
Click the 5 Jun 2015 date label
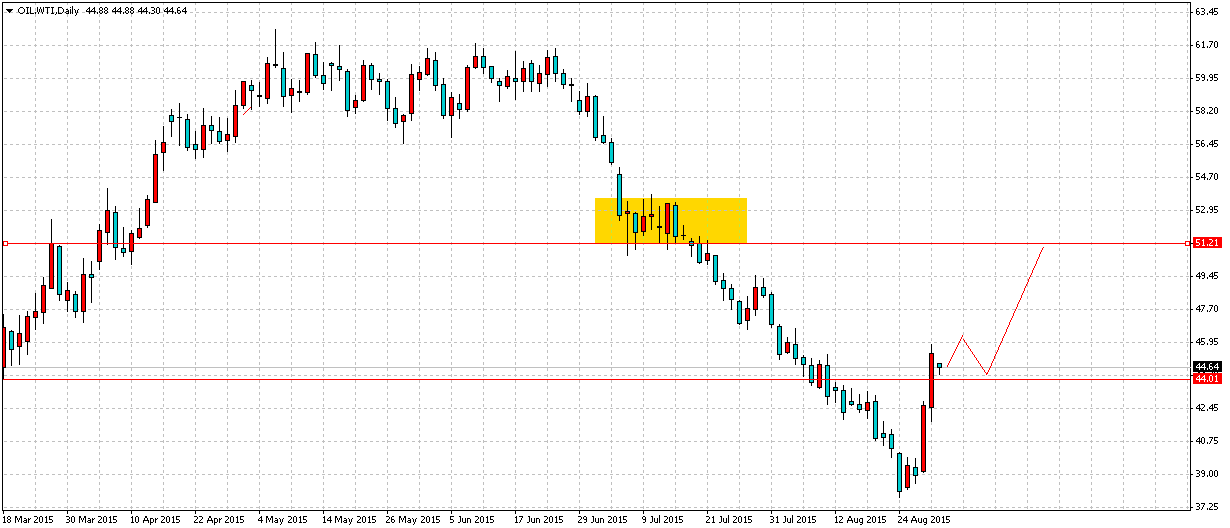pos(470,520)
